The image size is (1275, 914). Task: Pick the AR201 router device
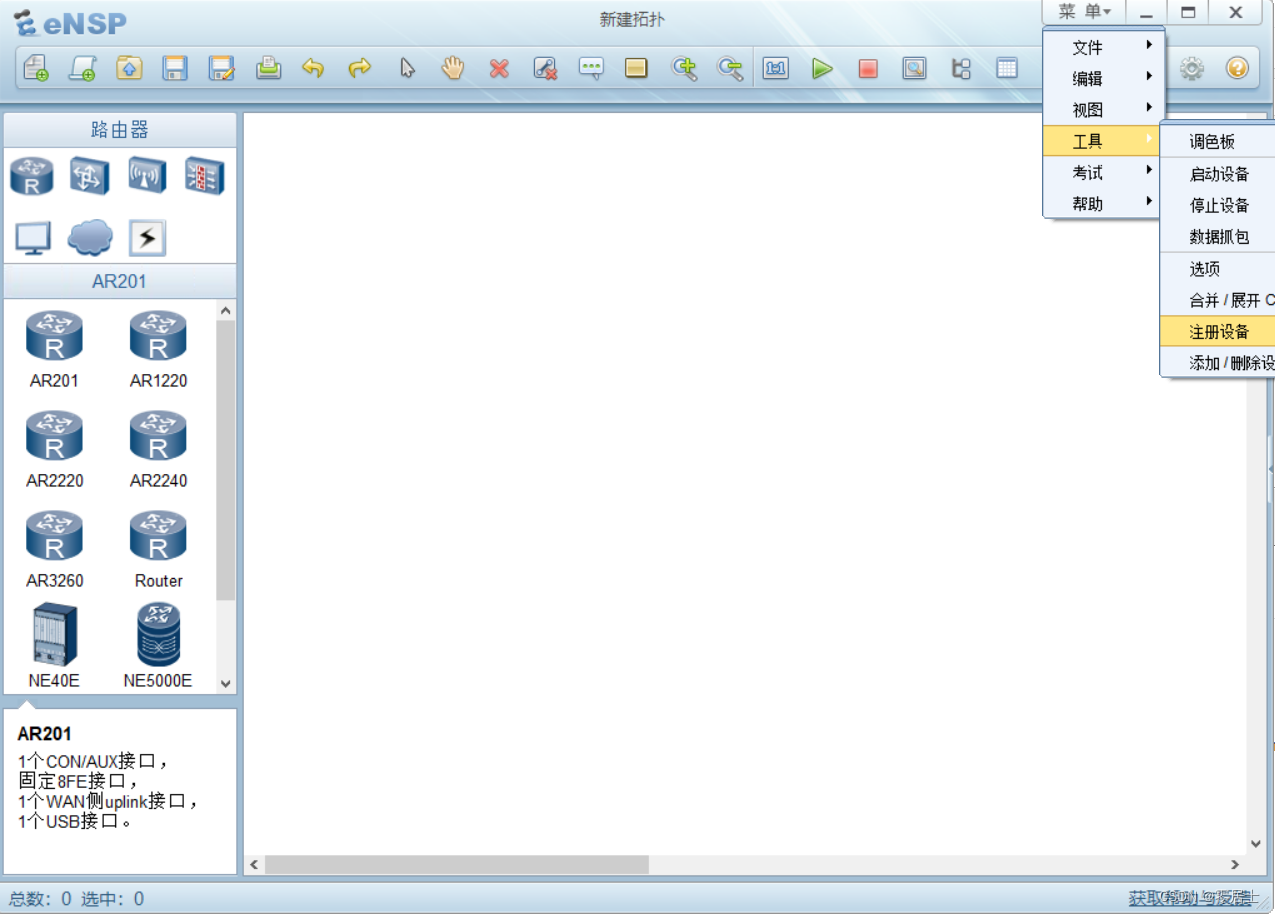pos(54,349)
